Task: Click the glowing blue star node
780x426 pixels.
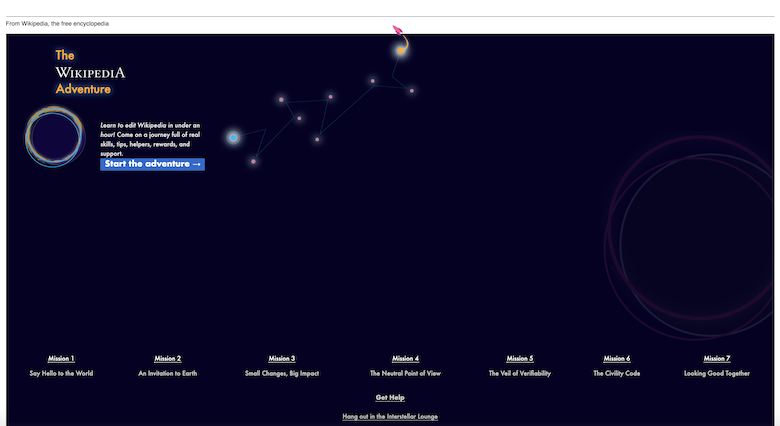Action: 233,137
